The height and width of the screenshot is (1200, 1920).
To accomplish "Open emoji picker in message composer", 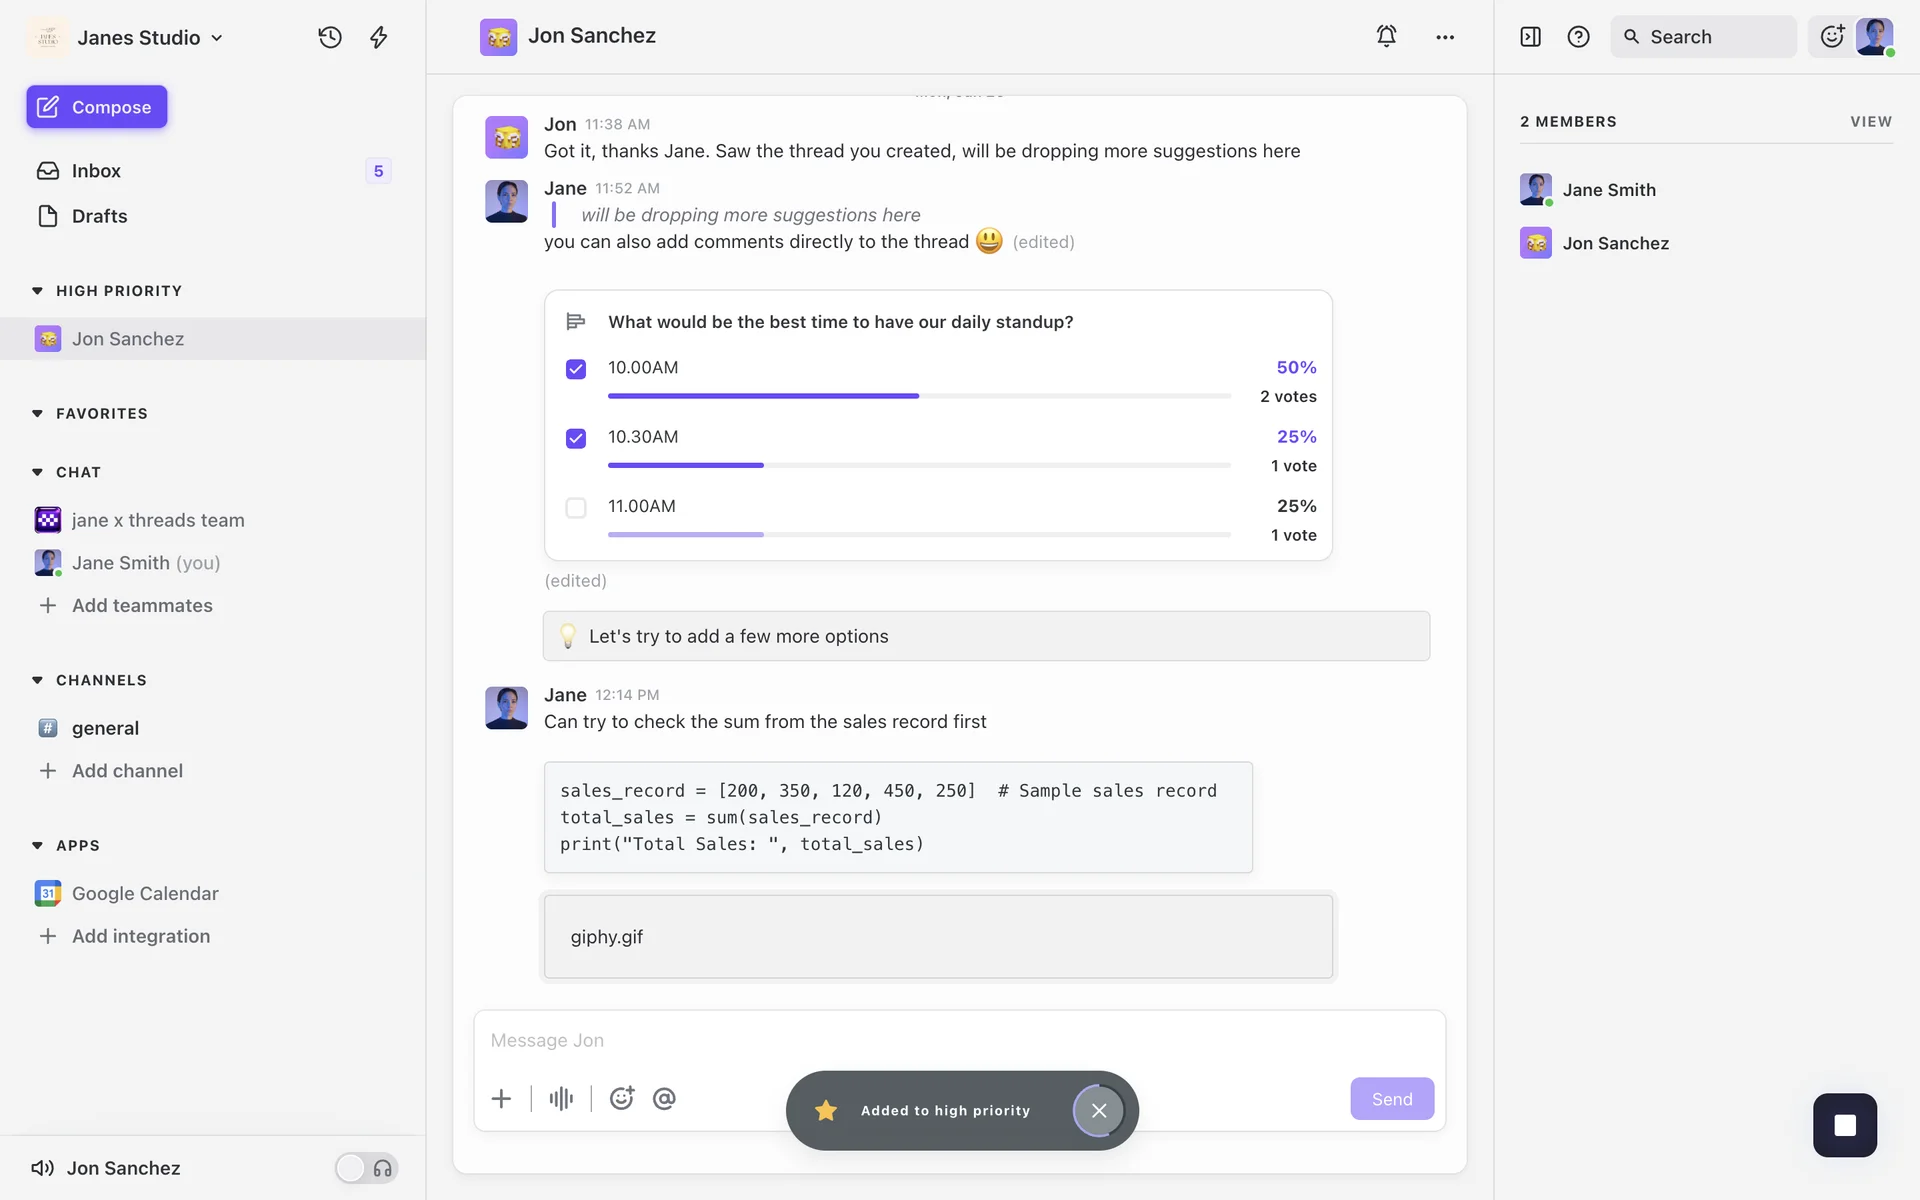I will [622, 1099].
